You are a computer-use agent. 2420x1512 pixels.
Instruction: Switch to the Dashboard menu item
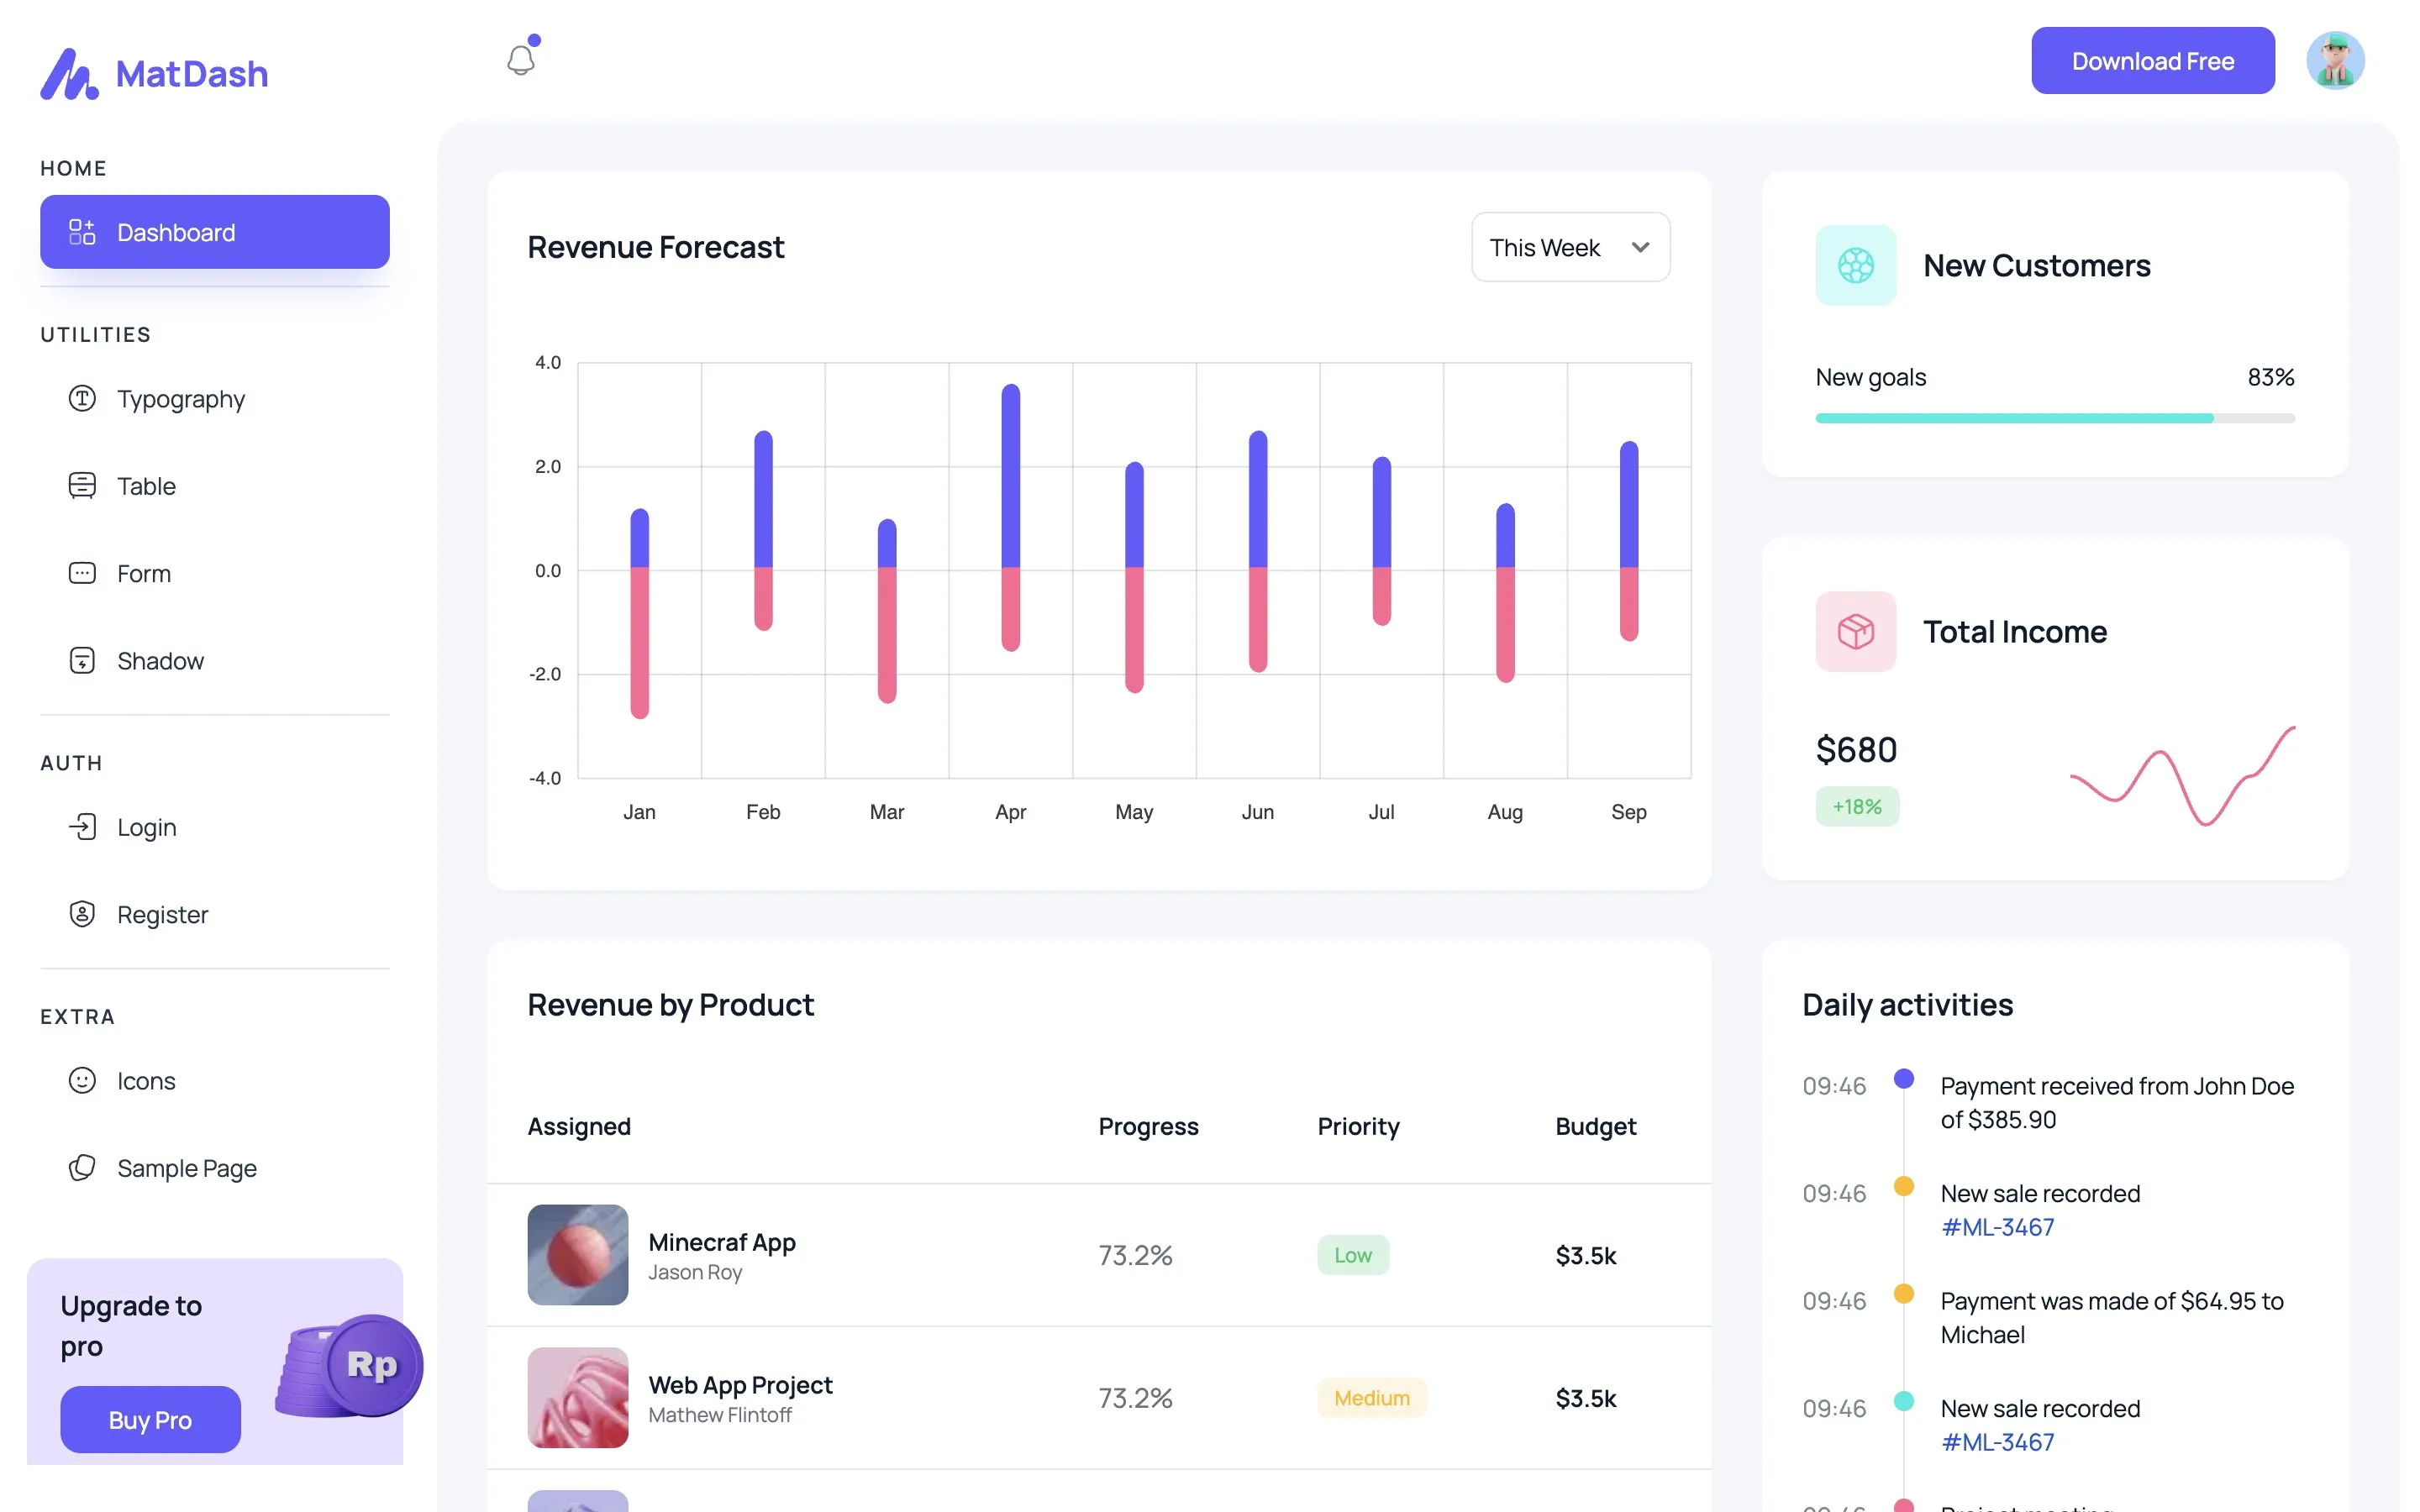pyautogui.click(x=214, y=232)
